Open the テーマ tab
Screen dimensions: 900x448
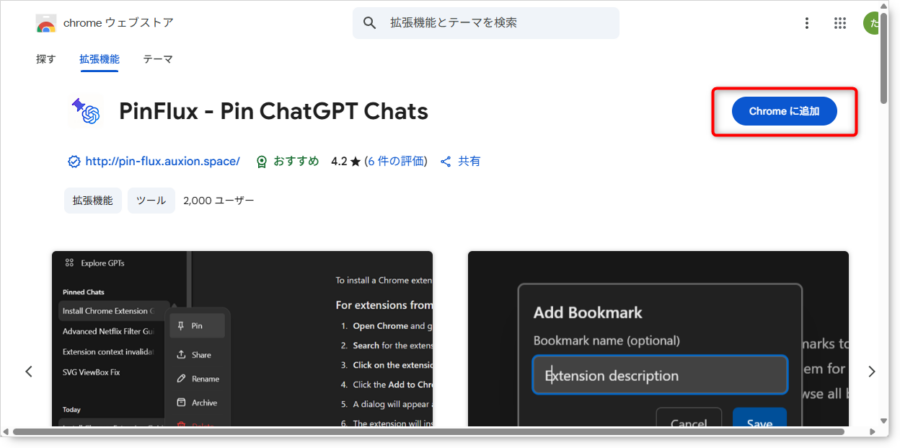tap(157, 59)
